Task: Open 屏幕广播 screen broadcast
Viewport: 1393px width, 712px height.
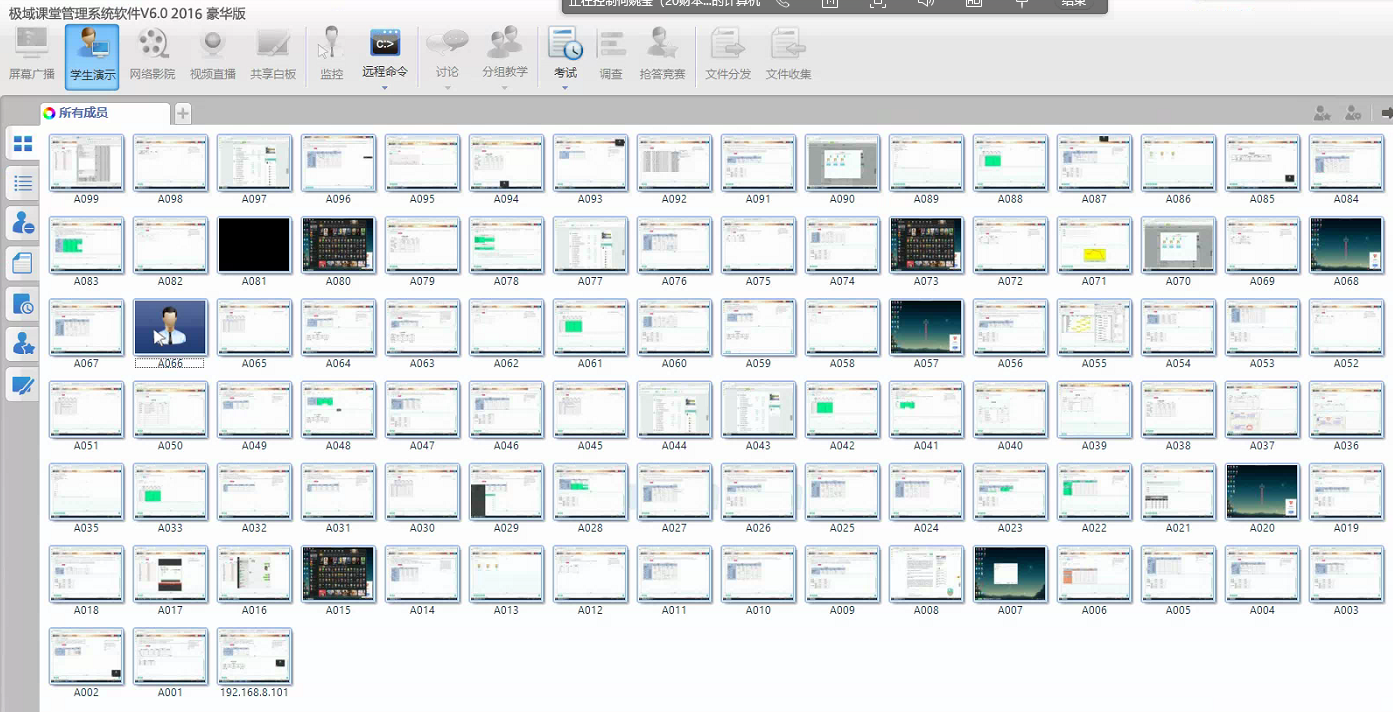Action: tap(32, 56)
